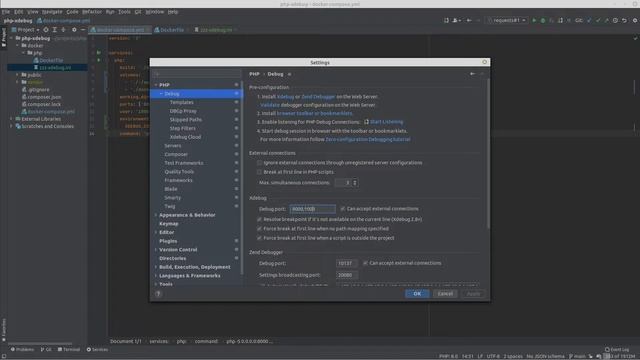The image size is (640, 360).
Task: Open IDE settings gear in top toolbar
Action: point(635,20)
